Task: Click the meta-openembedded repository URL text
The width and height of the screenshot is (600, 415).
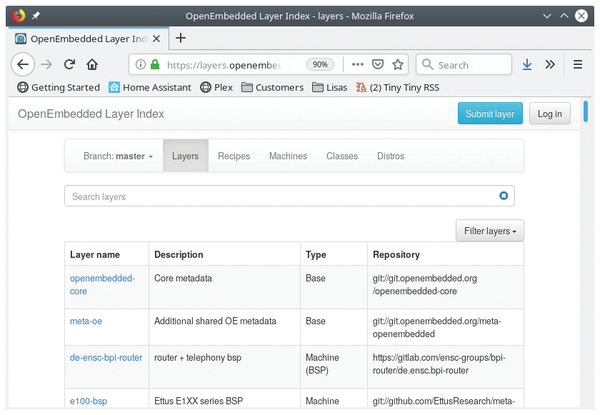Action: [x=437, y=327]
